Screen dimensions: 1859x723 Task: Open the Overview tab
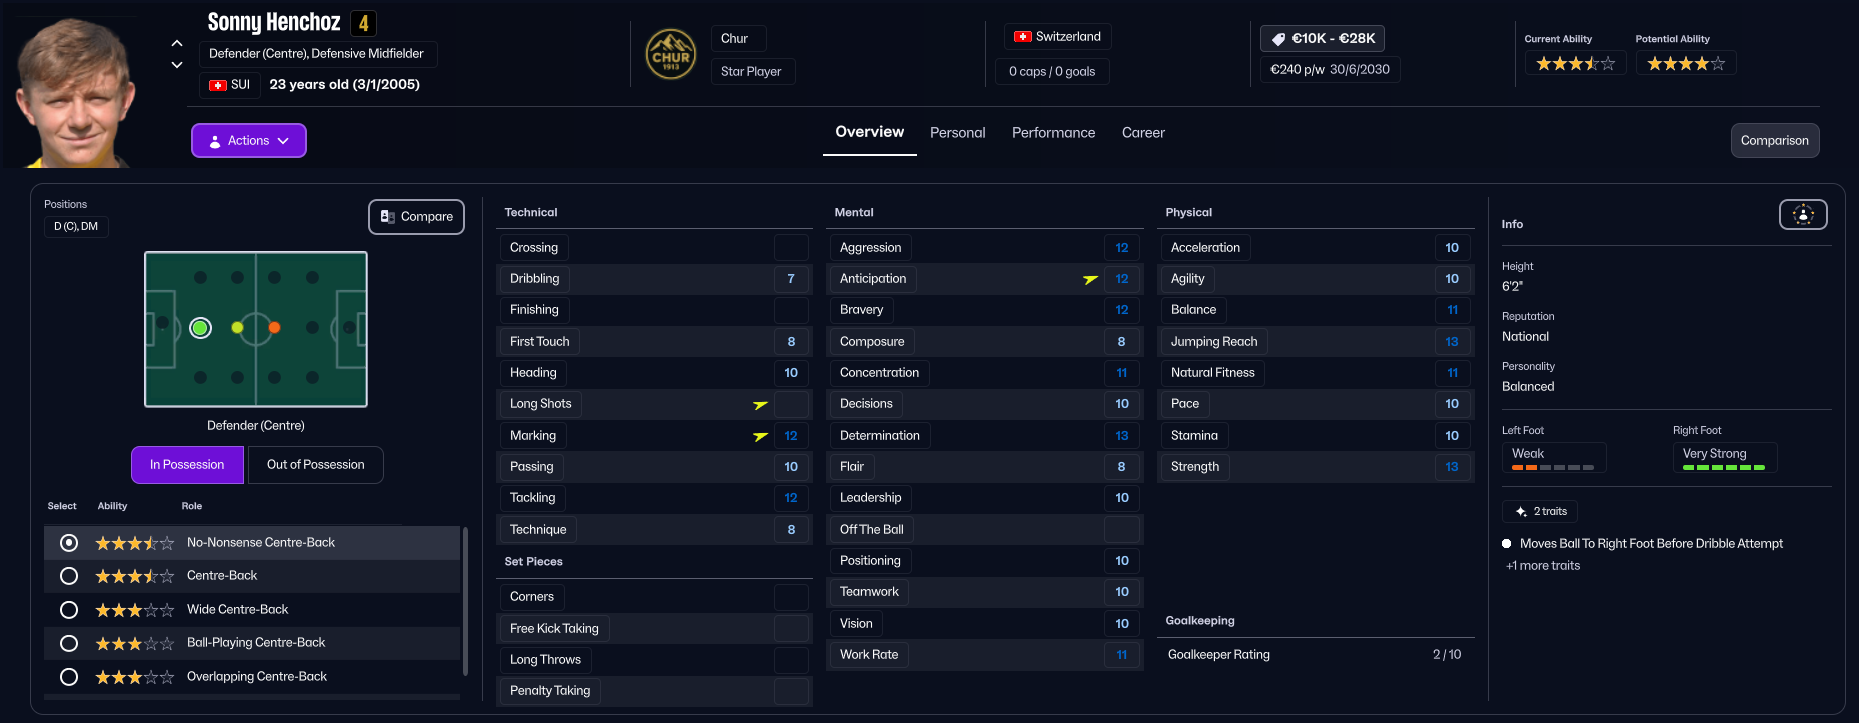point(870,132)
